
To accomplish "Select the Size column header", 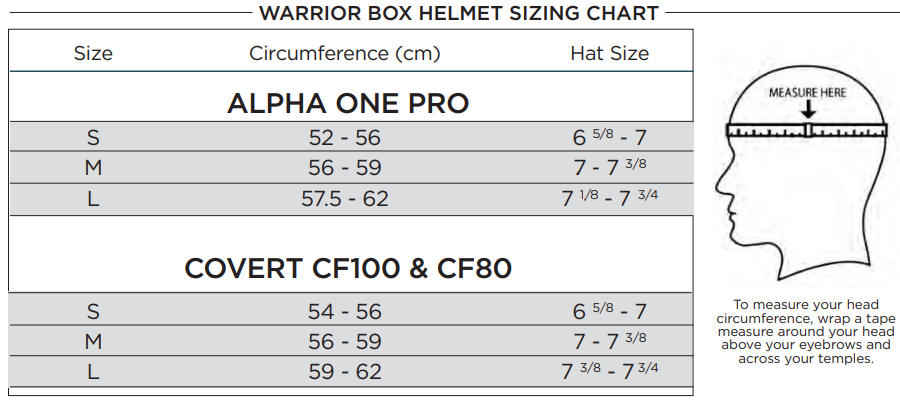I will pyautogui.click(x=93, y=53).
